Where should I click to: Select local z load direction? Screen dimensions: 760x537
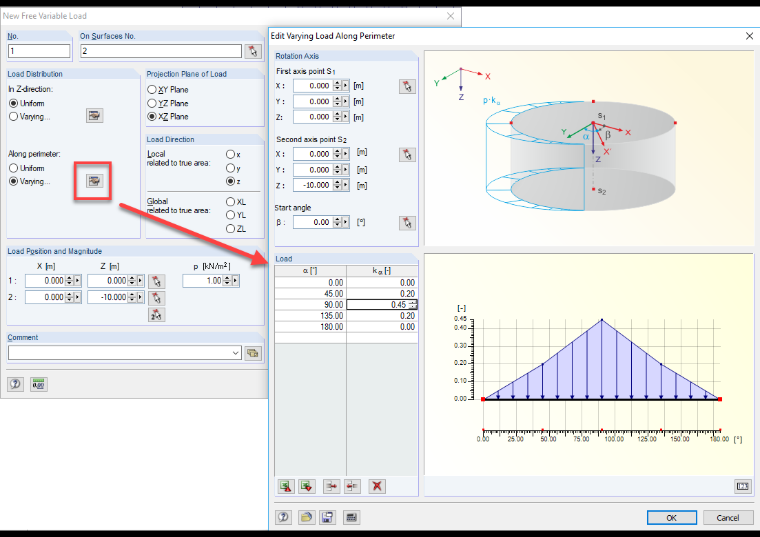[230, 181]
